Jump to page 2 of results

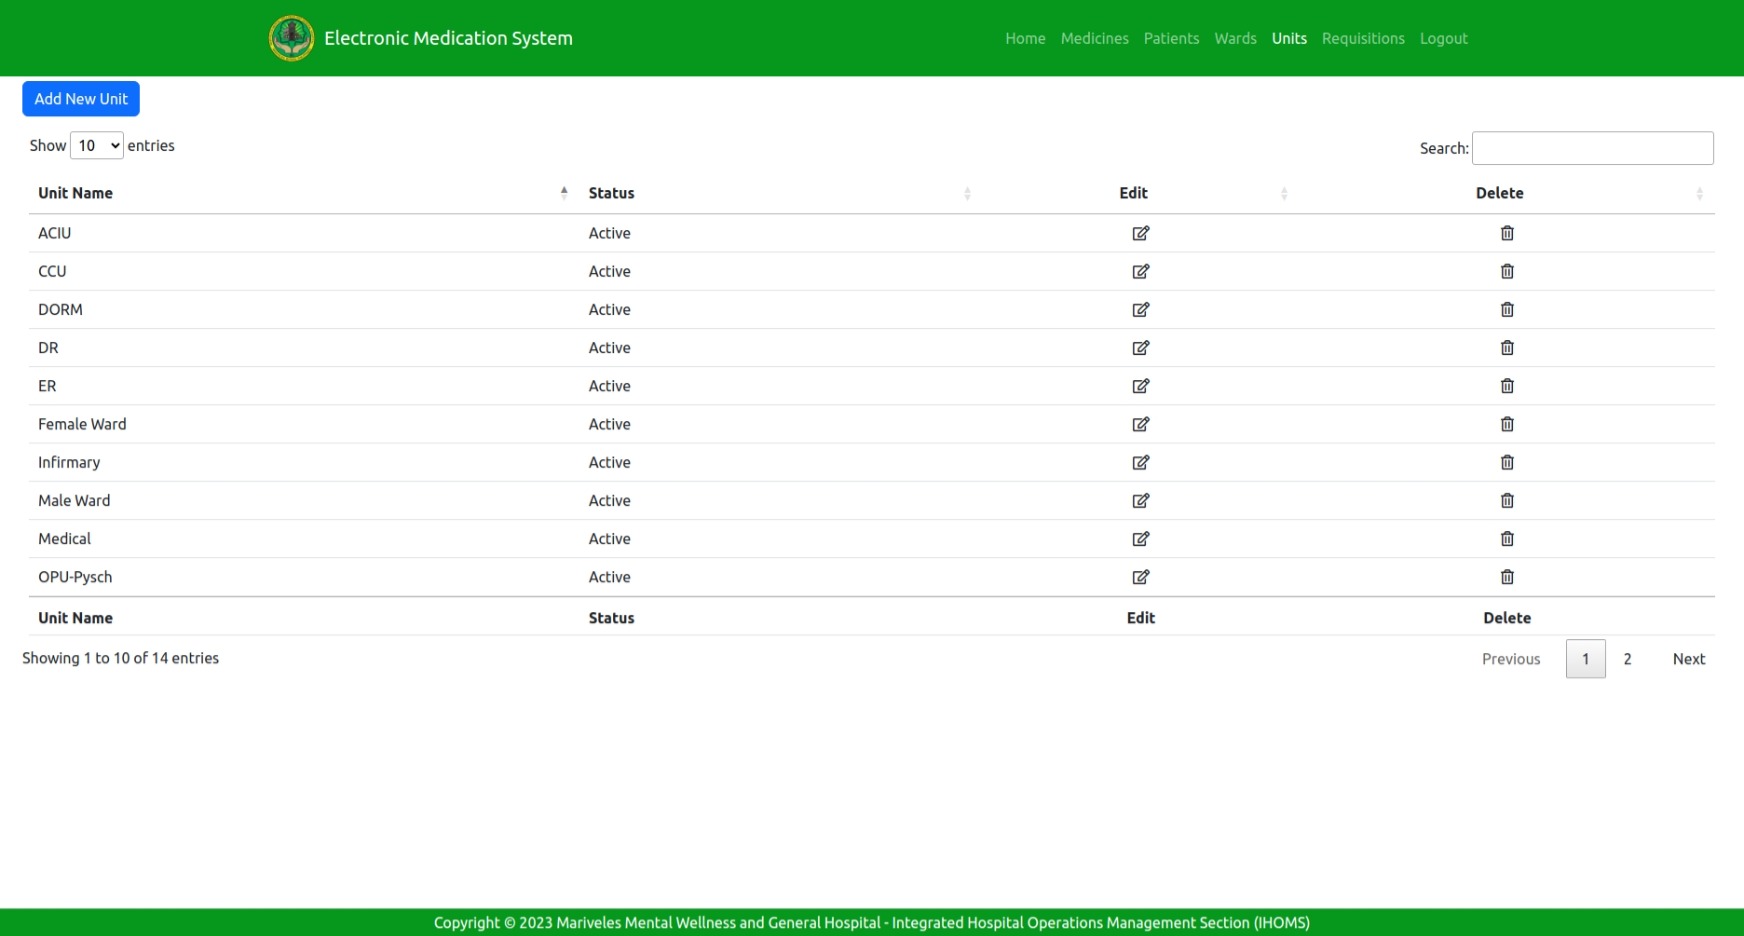1627,659
